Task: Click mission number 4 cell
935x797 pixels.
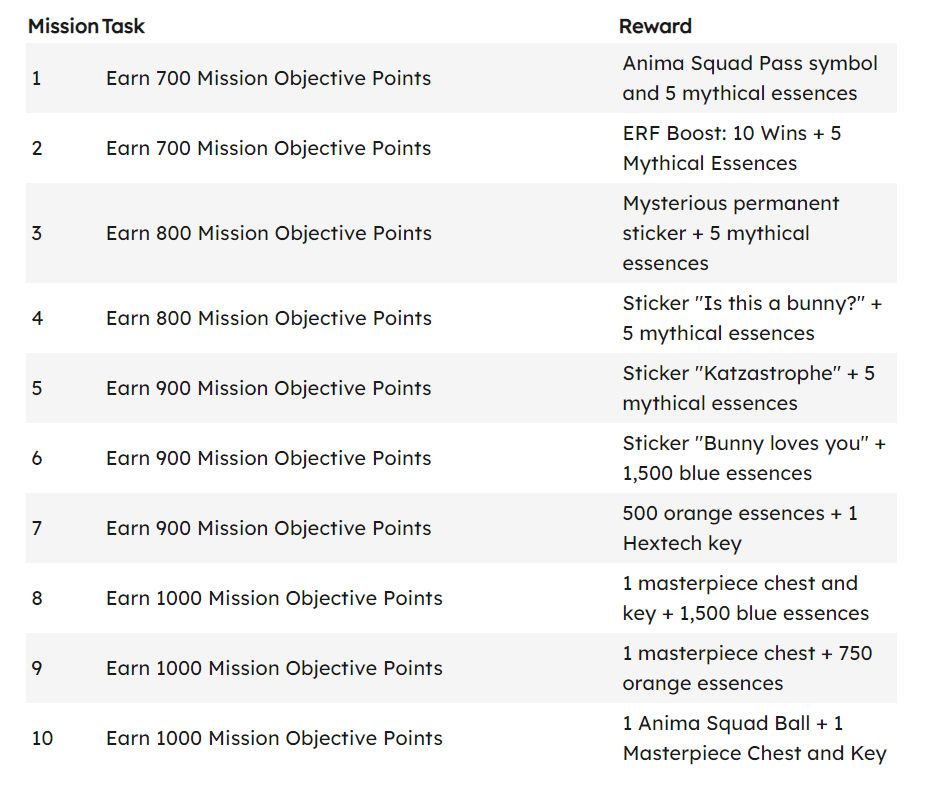Action: (x=37, y=318)
